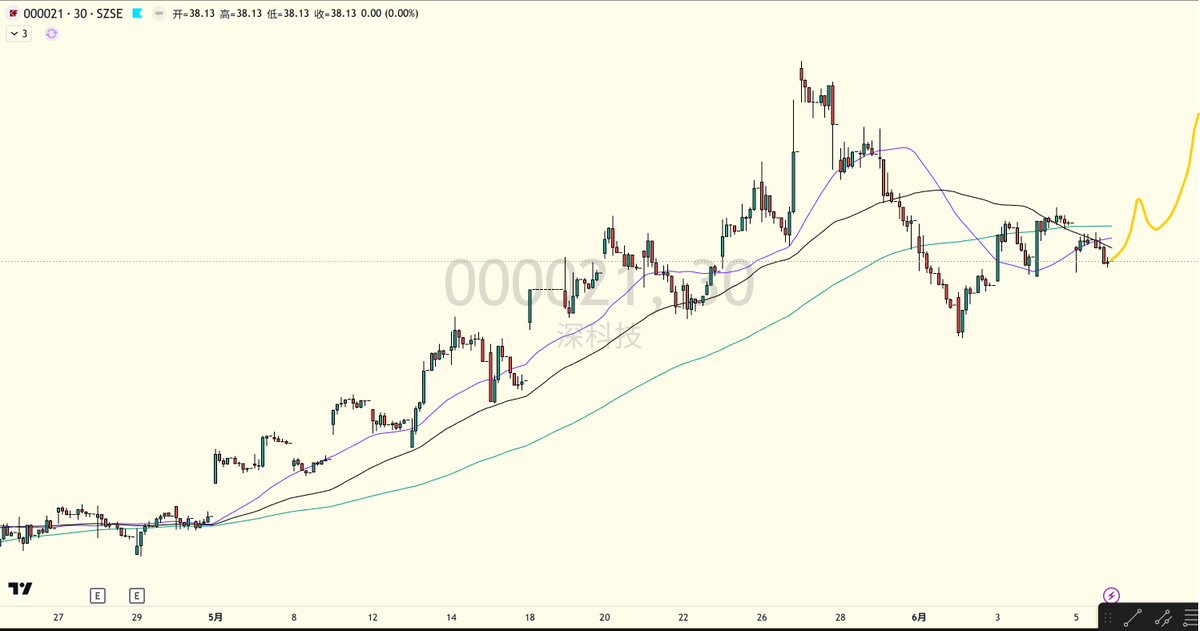Click the high price value 高=38.13

click(x=240, y=14)
